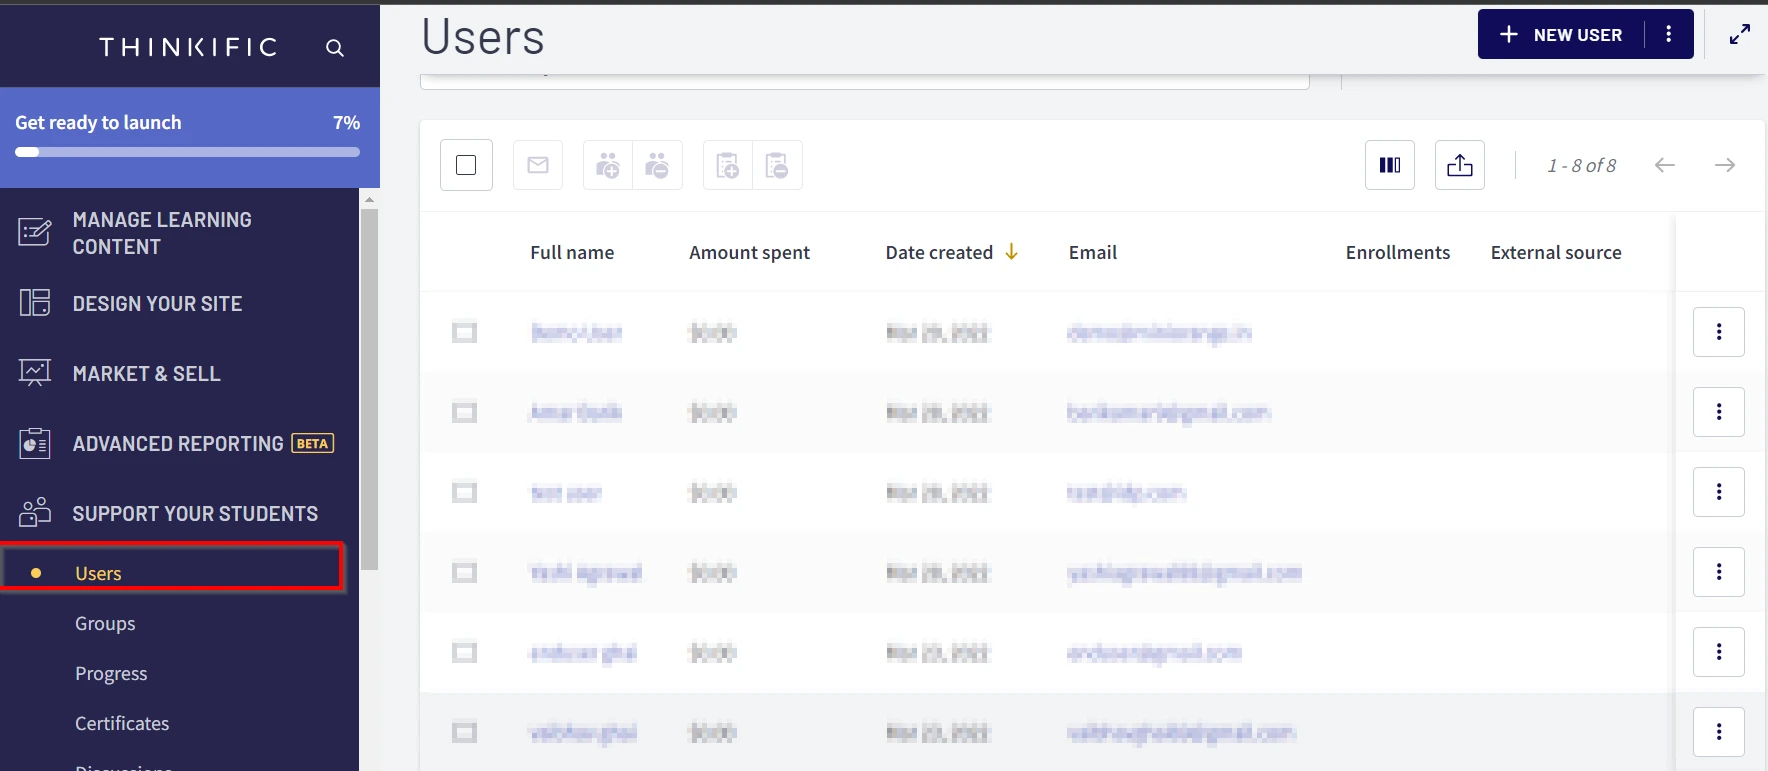Click the 7% launch progress text
Viewport: 1768px width, 771px height.
point(346,122)
